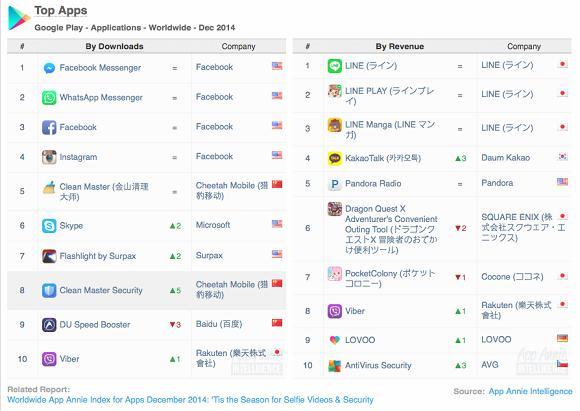580x411 pixels.
Task: Open the LINE green chat icon
Action: [334, 66]
